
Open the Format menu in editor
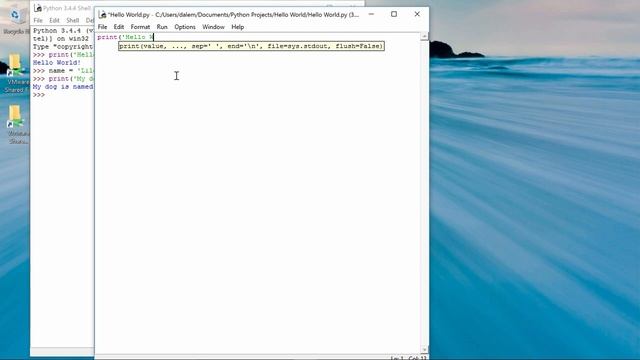coord(140,27)
